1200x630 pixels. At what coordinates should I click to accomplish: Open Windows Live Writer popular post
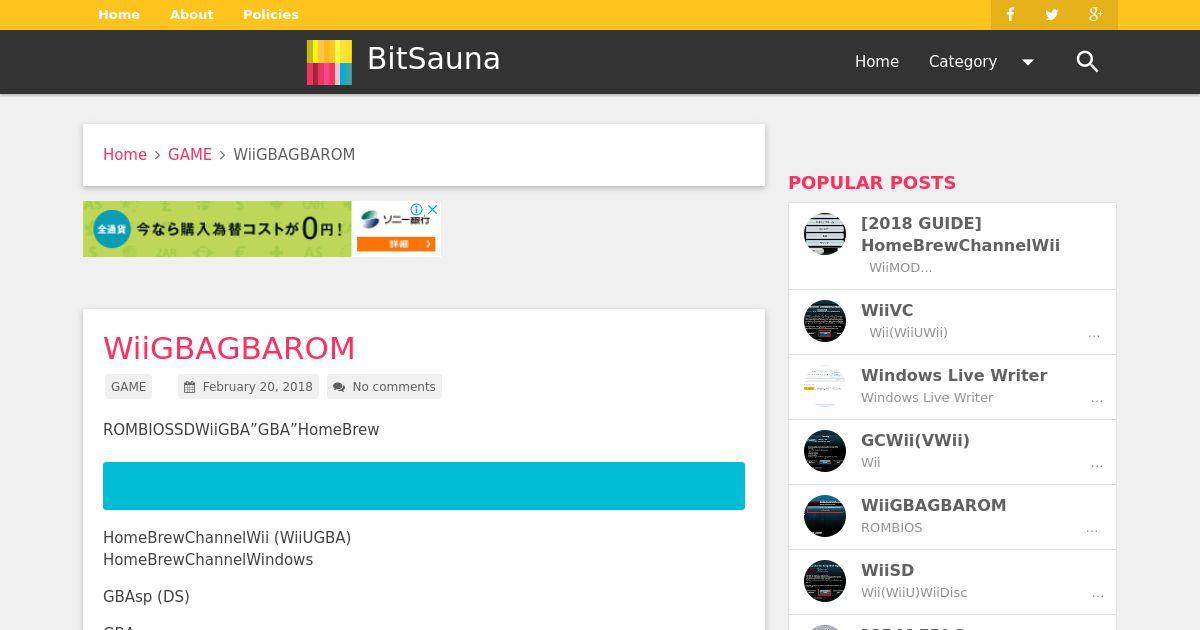(954, 376)
